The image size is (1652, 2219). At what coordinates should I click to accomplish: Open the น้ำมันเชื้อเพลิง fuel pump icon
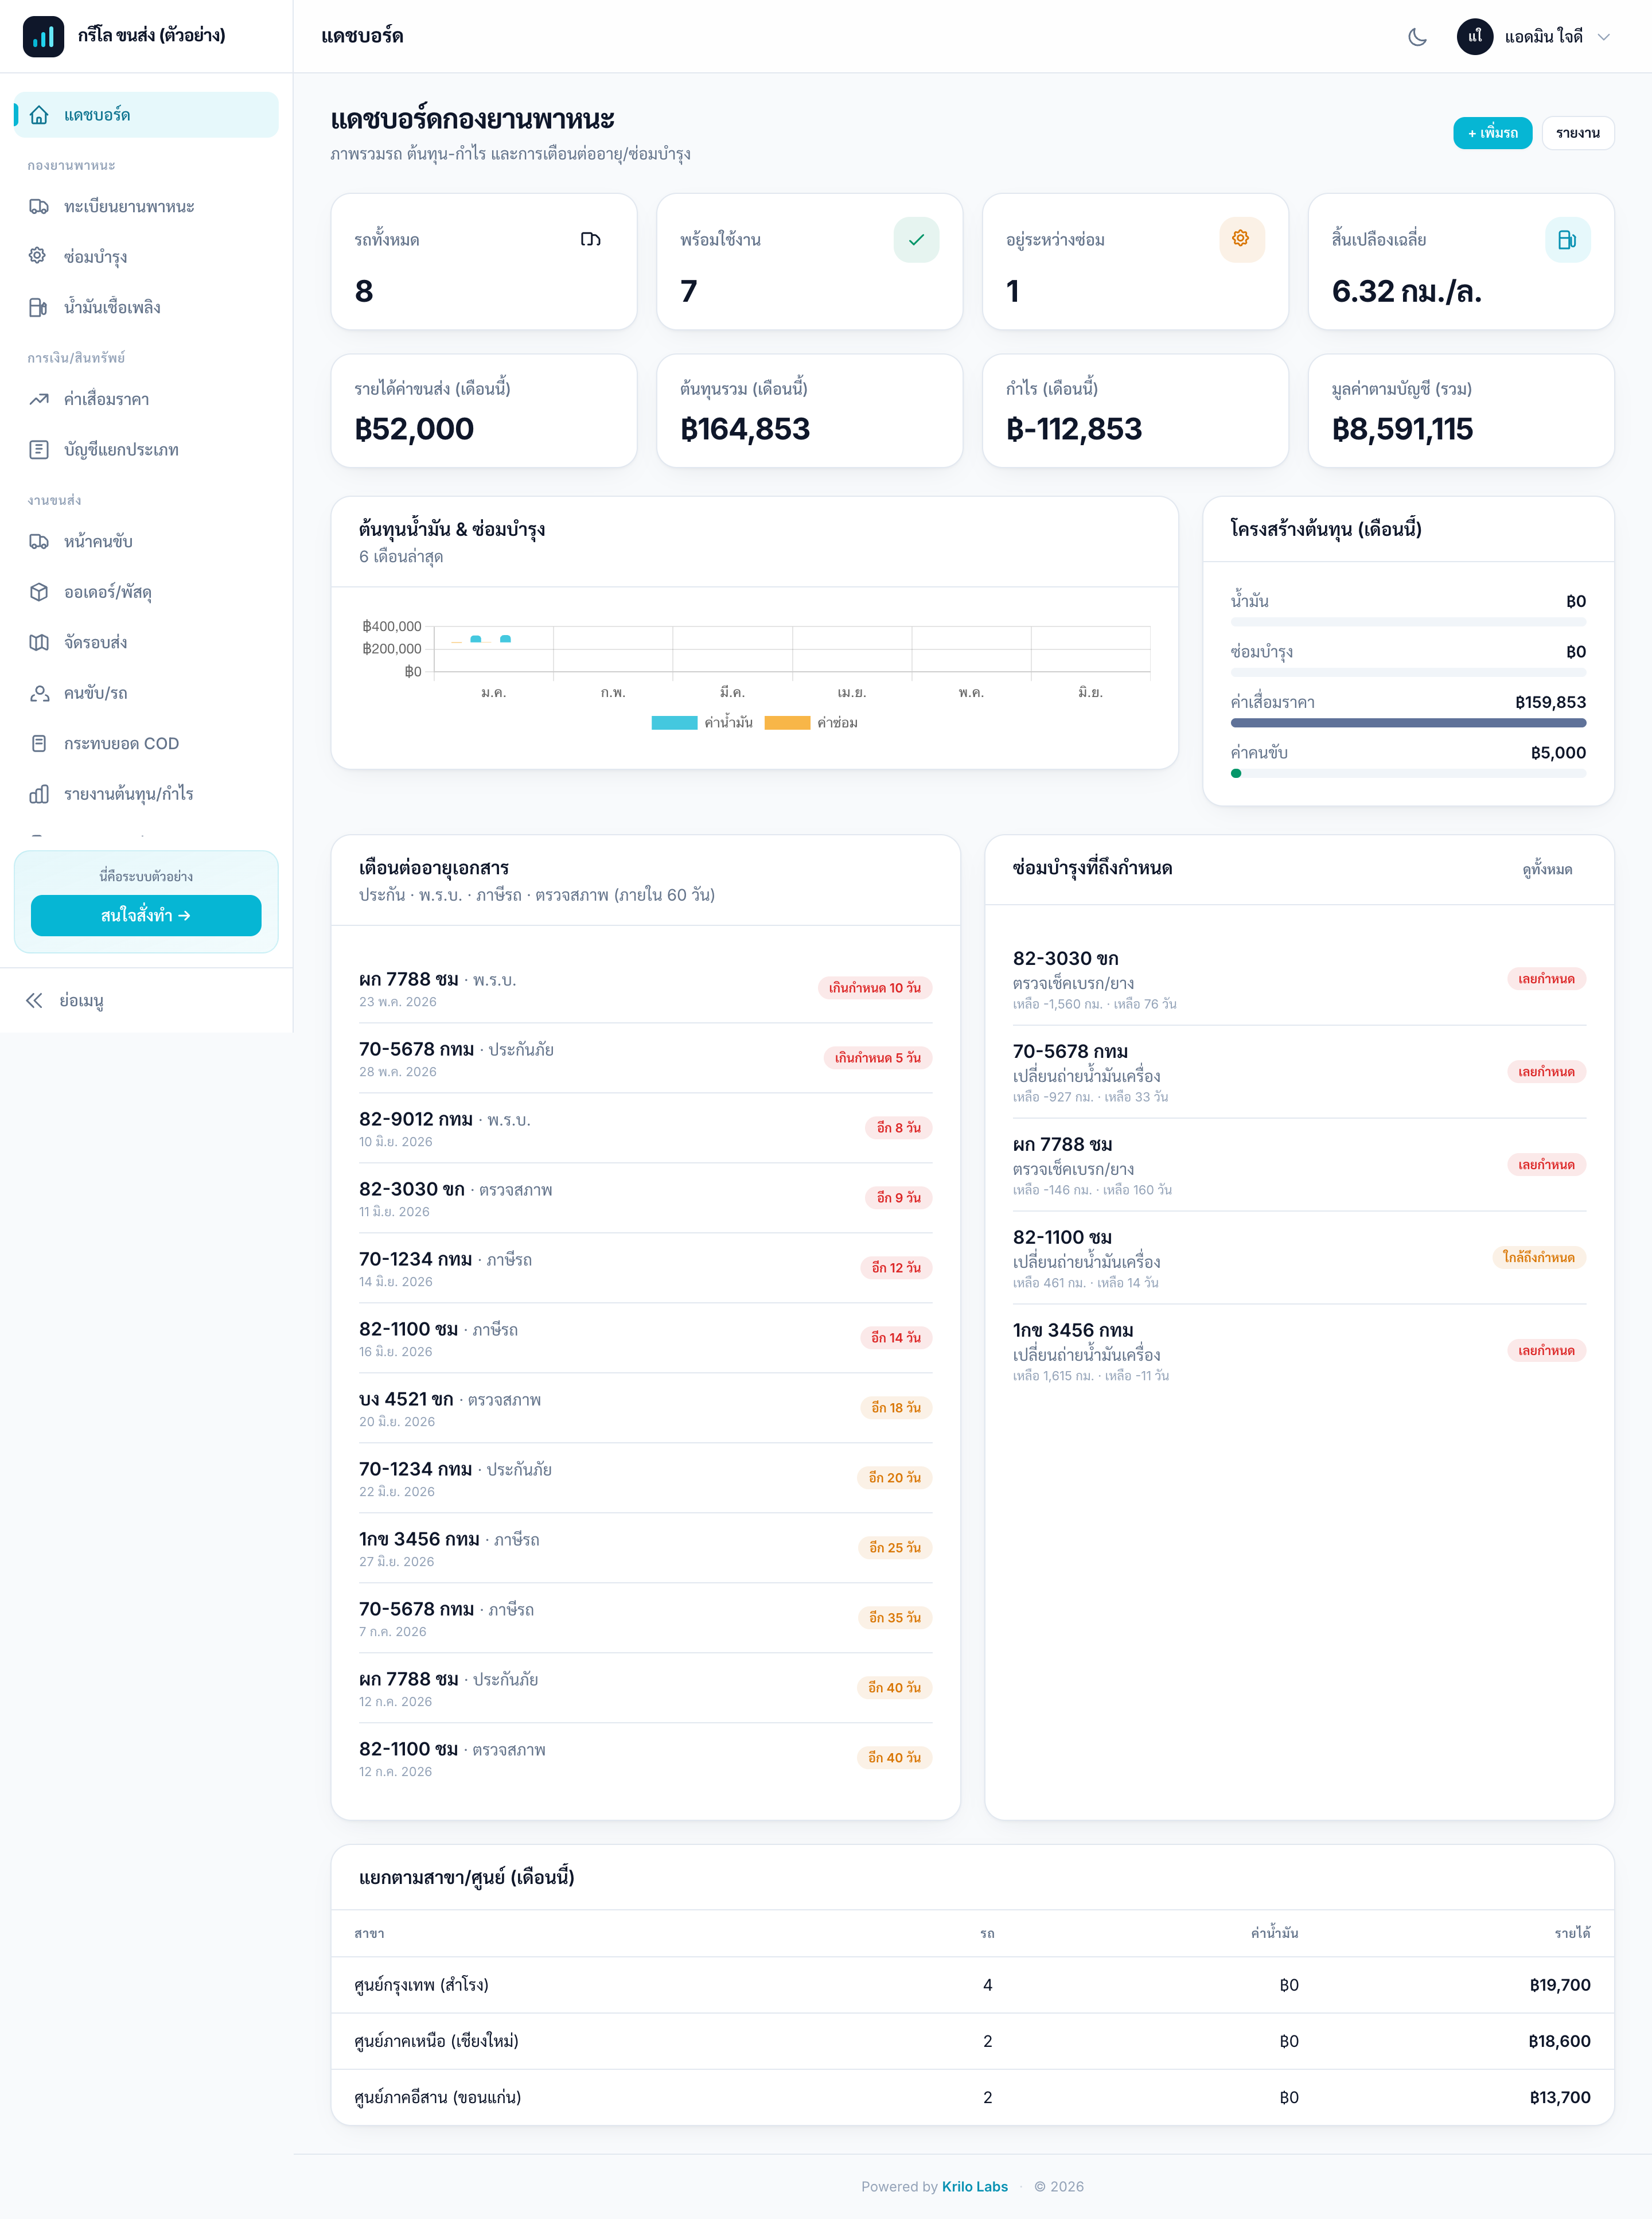tap(39, 307)
